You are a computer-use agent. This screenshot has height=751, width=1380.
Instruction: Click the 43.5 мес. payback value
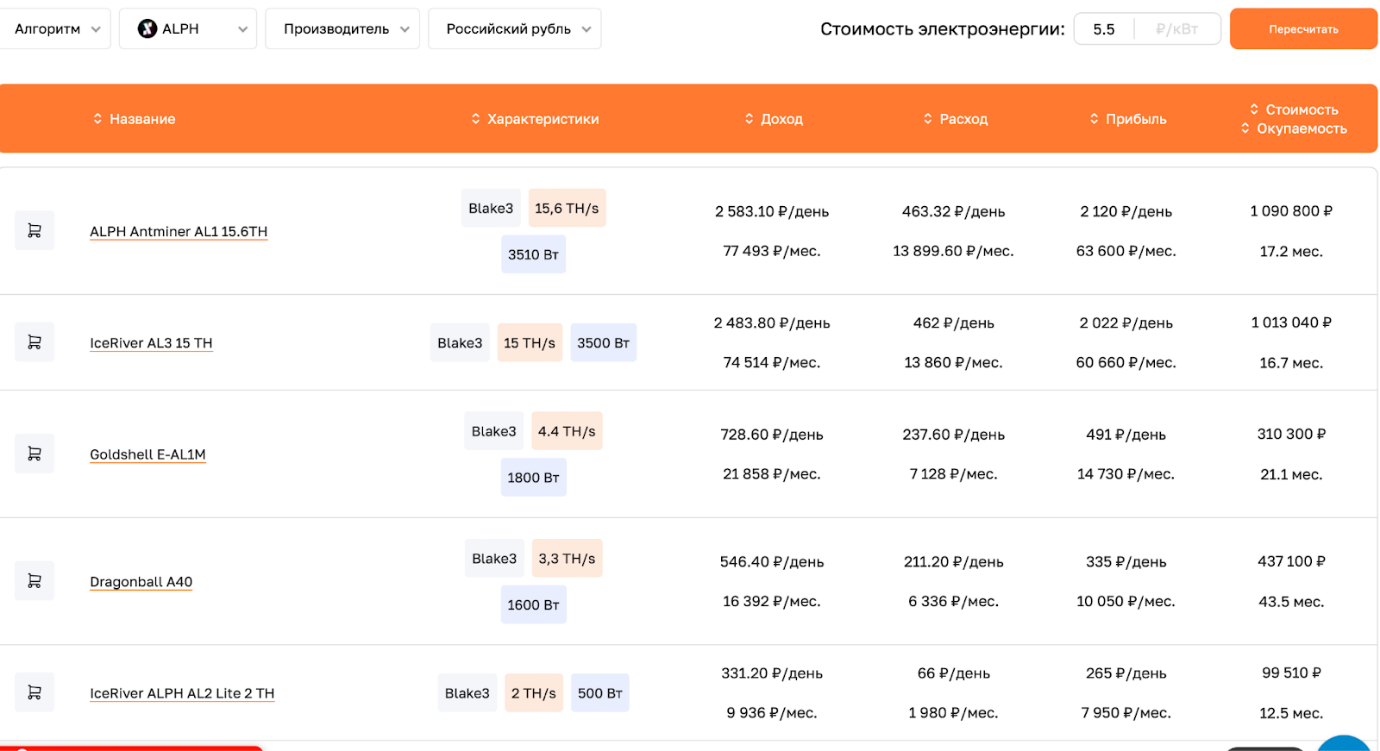point(1292,601)
